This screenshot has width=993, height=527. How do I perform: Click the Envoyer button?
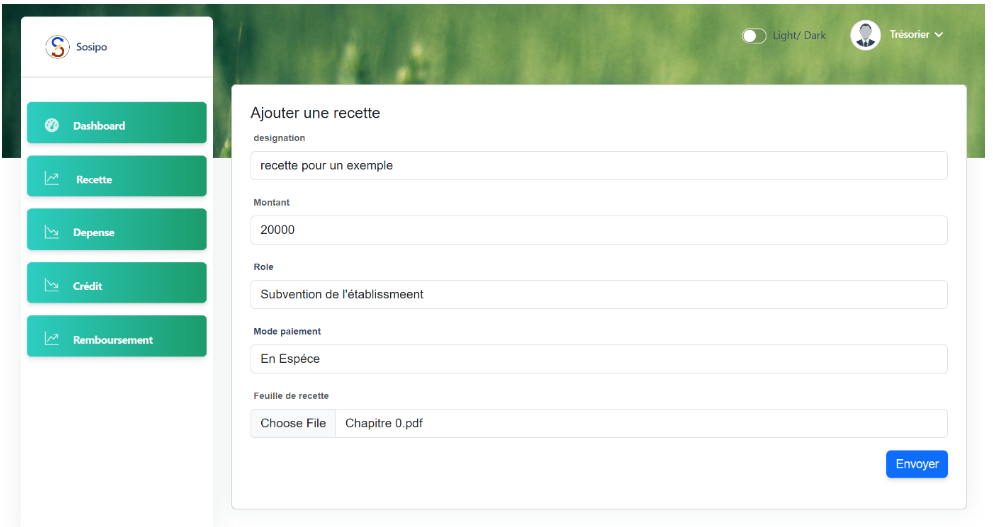point(916,464)
